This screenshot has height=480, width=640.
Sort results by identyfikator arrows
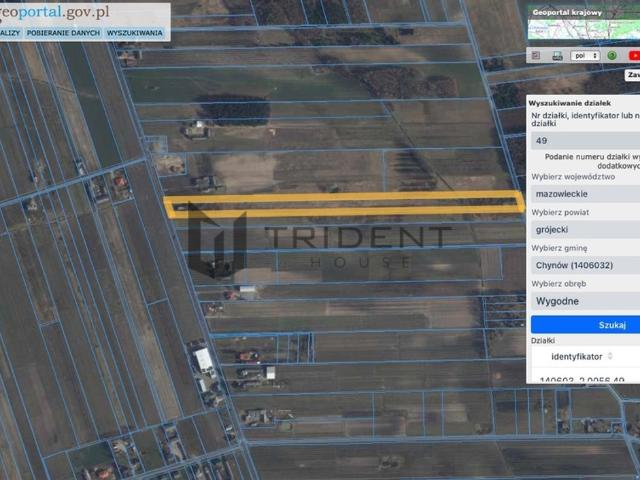610,355
